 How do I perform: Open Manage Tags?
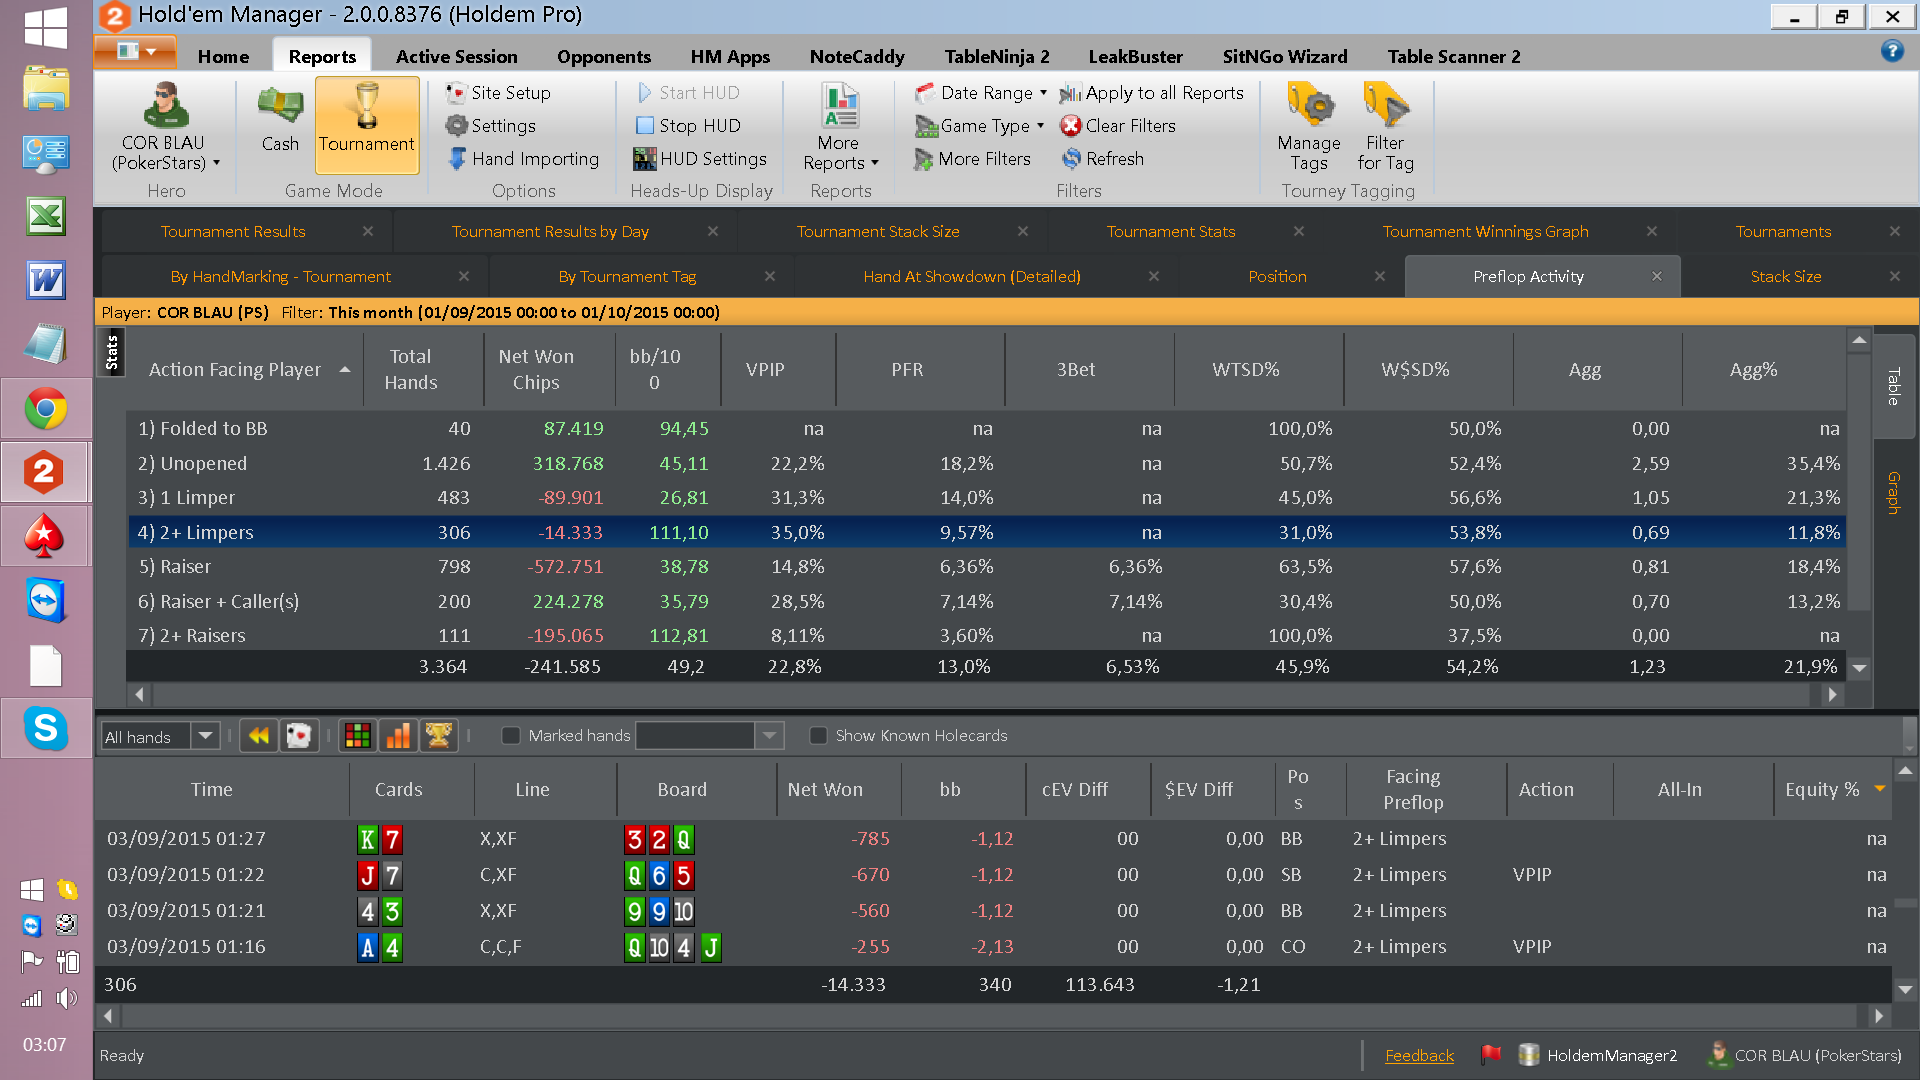[1309, 127]
